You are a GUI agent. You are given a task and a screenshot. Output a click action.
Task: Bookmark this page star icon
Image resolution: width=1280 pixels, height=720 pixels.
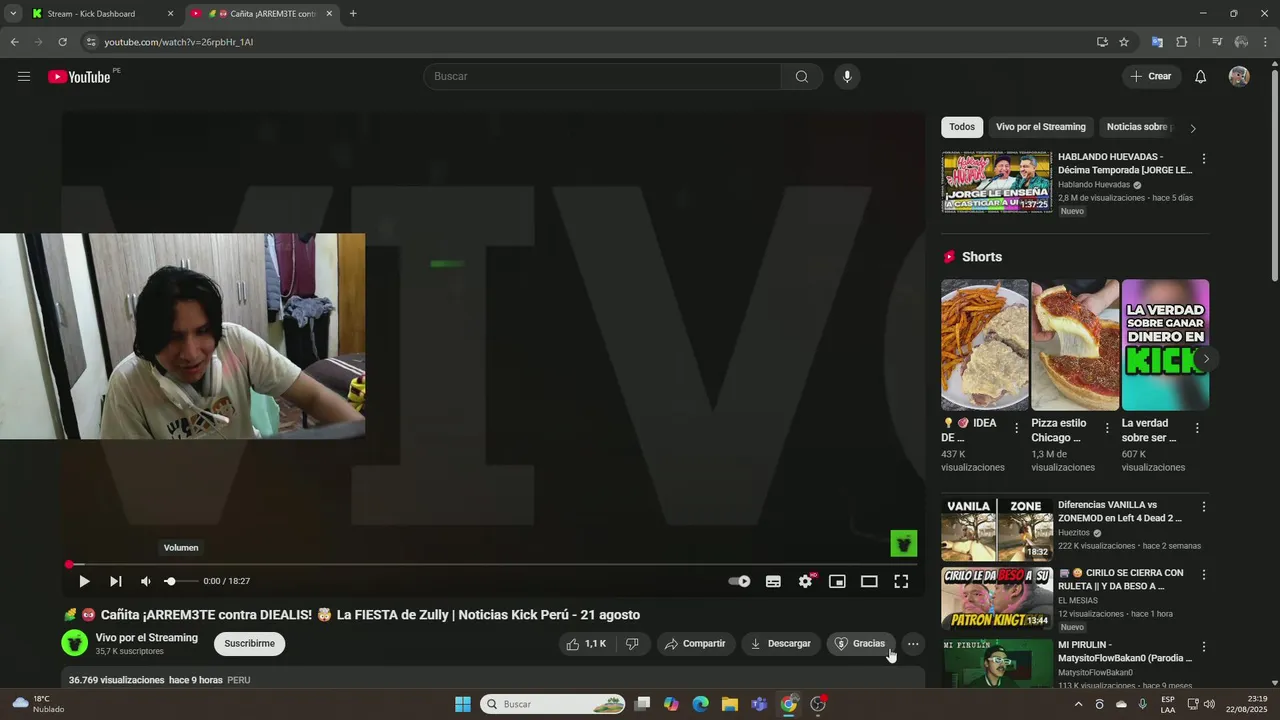click(1124, 42)
